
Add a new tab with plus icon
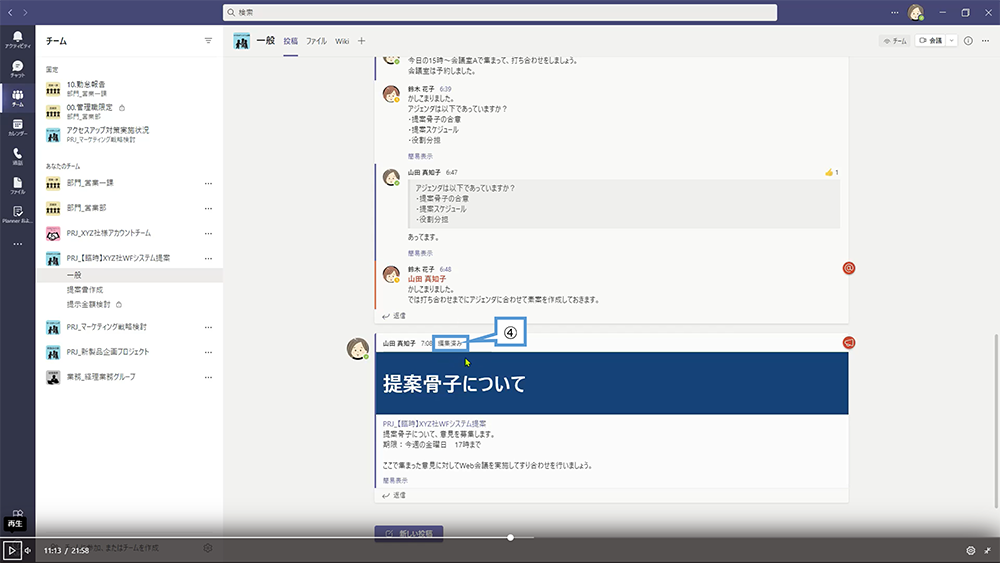pos(362,41)
